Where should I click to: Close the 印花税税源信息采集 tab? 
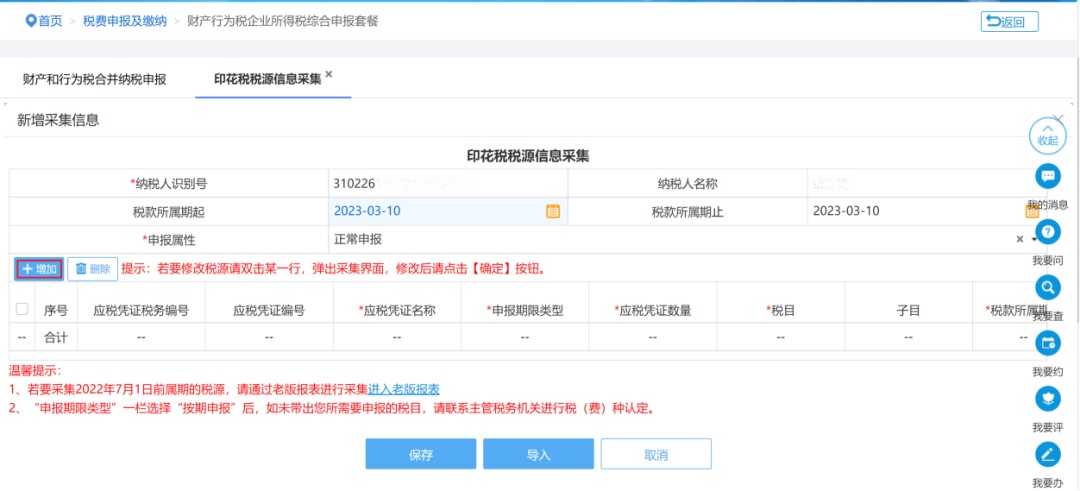328,75
